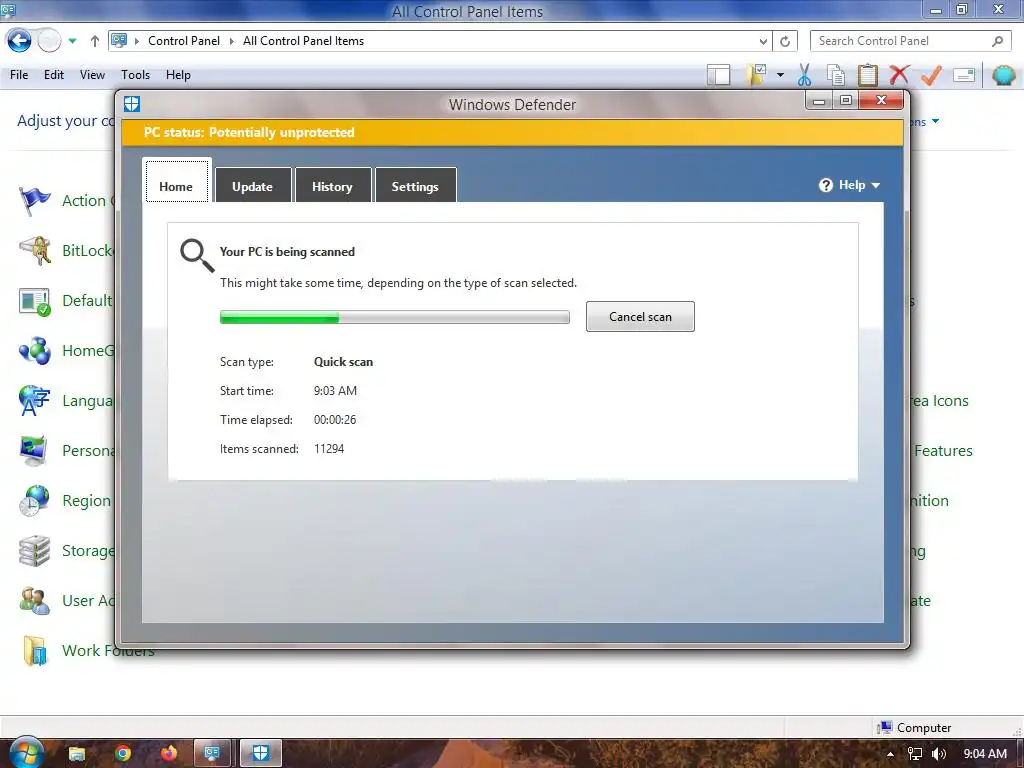Click the Paste clipboard toolbar icon
This screenshot has width=1024, height=768.
click(x=867, y=75)
